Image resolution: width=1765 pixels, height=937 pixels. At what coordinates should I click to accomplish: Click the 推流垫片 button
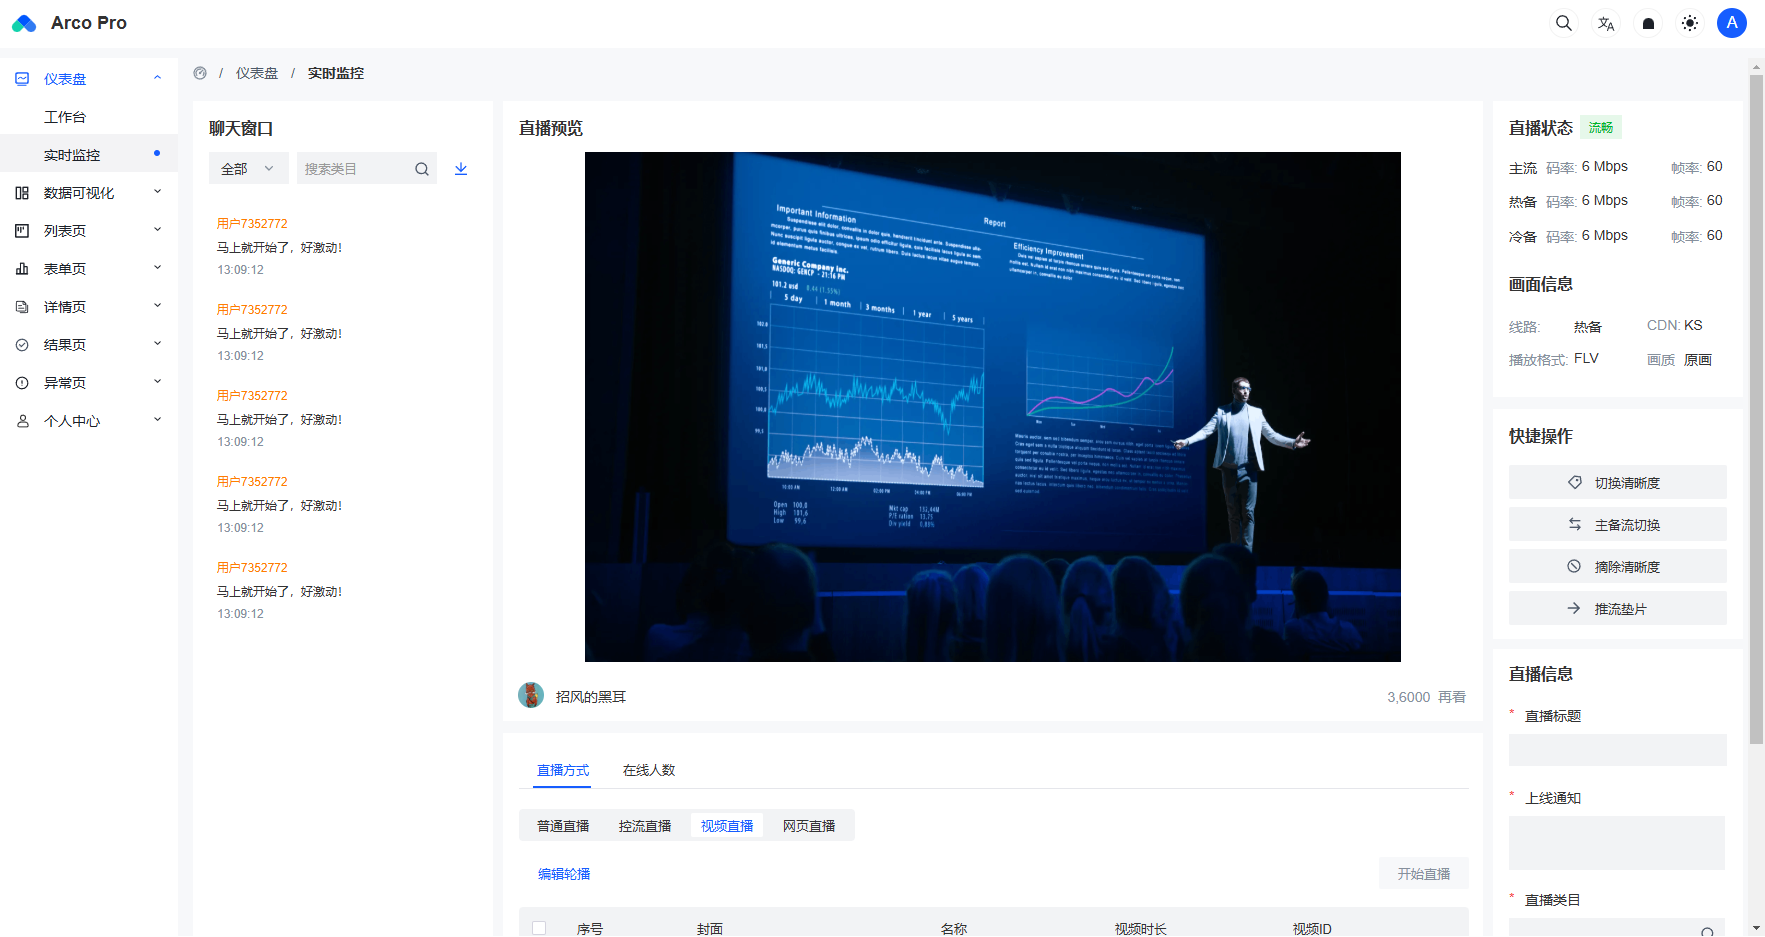point(1618,608)
